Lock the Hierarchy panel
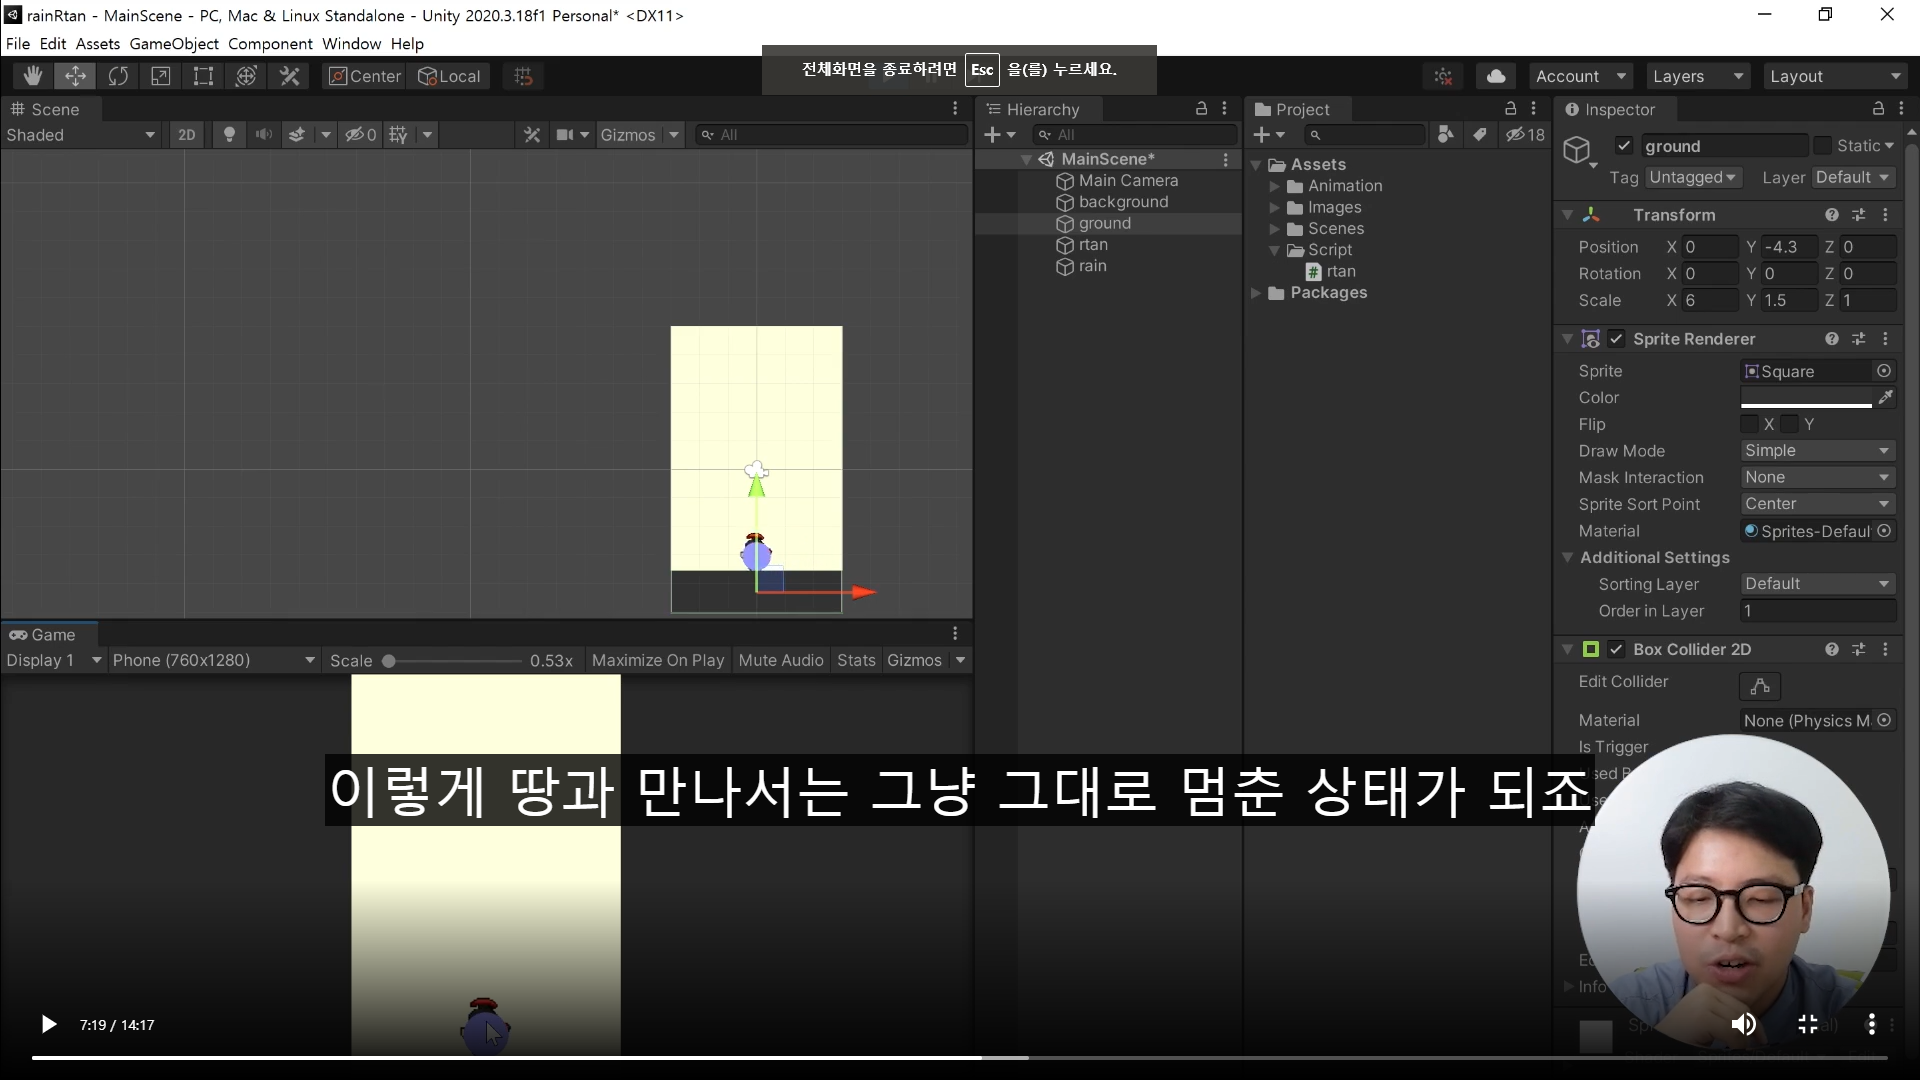Image resolution: width=1920 pixels, height=1080 pixels. point(1201,109)
